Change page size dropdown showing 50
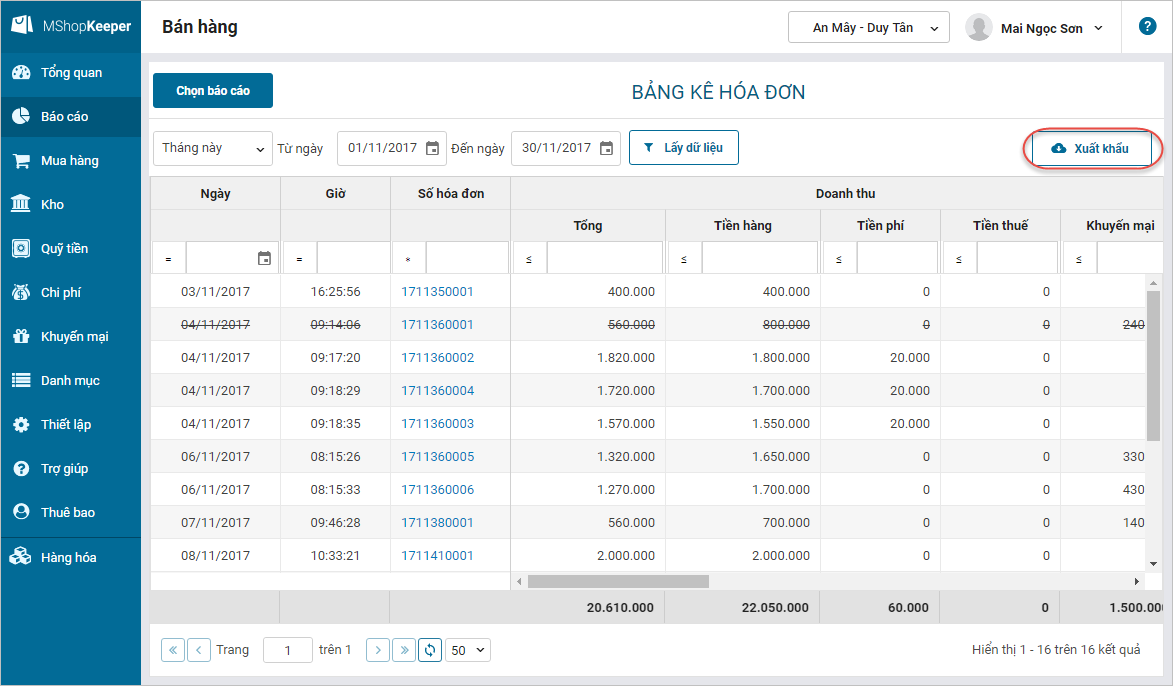Viewport: 1173px width, 686px height. 468,650
